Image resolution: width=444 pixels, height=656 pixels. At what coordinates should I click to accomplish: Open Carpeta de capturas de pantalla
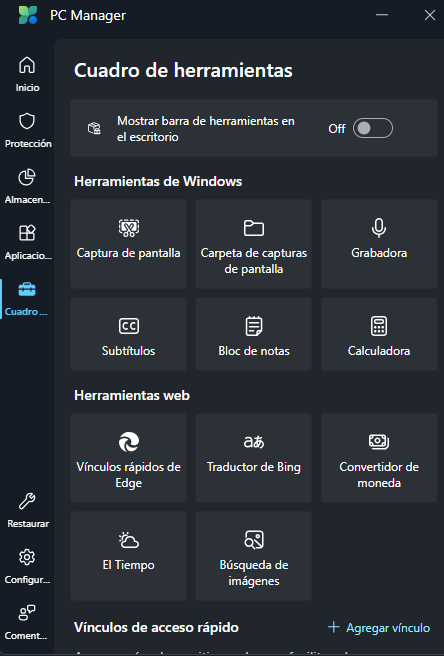(x=254, y=243)
